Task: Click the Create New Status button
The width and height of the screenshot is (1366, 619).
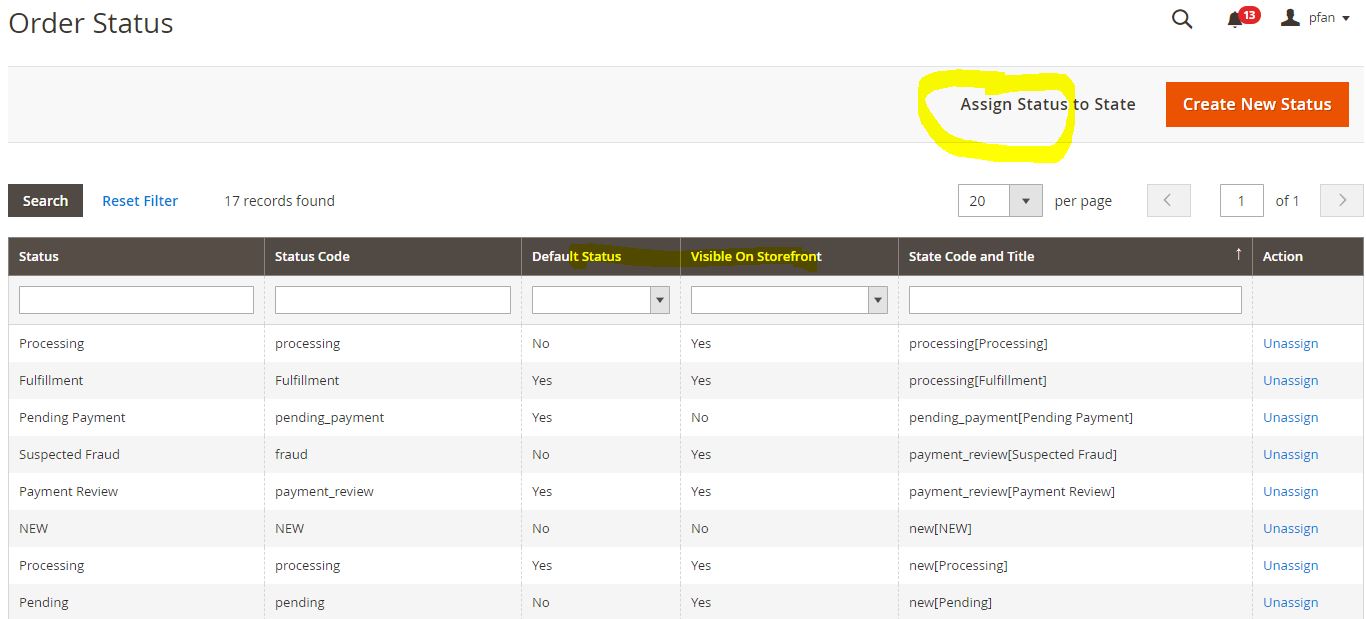Action: pyautogui.click(x=1257, y=104)
